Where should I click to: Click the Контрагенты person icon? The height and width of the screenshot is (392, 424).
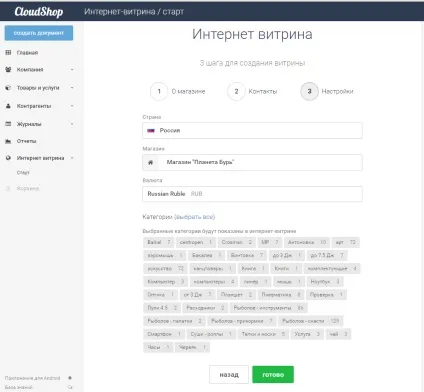[x=8, y=106]
